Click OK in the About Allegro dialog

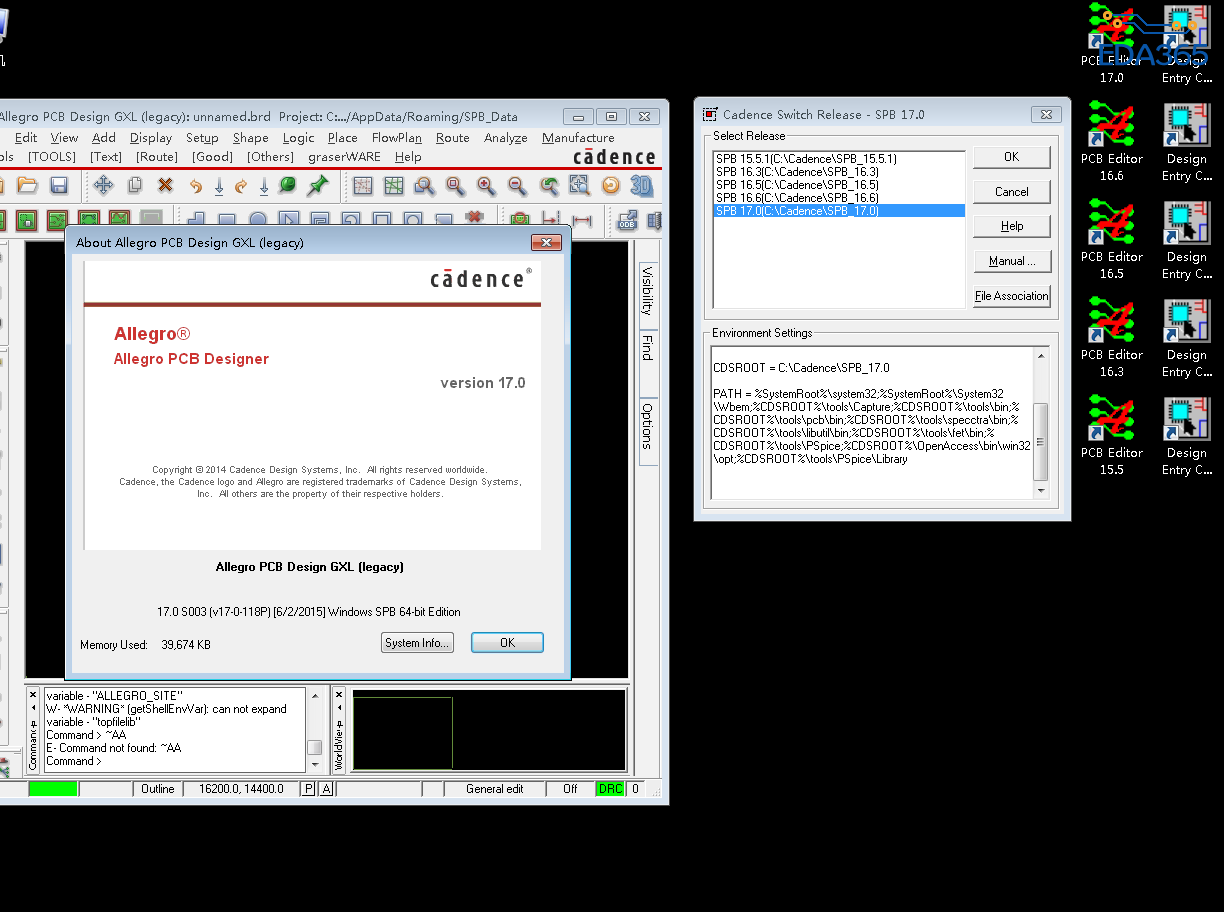click(507, 643)
